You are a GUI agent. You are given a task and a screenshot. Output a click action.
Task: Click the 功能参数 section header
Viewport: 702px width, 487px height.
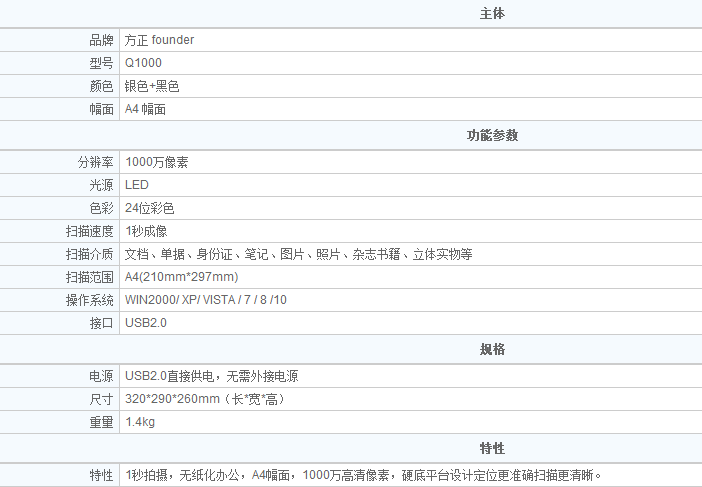point(492,135)
